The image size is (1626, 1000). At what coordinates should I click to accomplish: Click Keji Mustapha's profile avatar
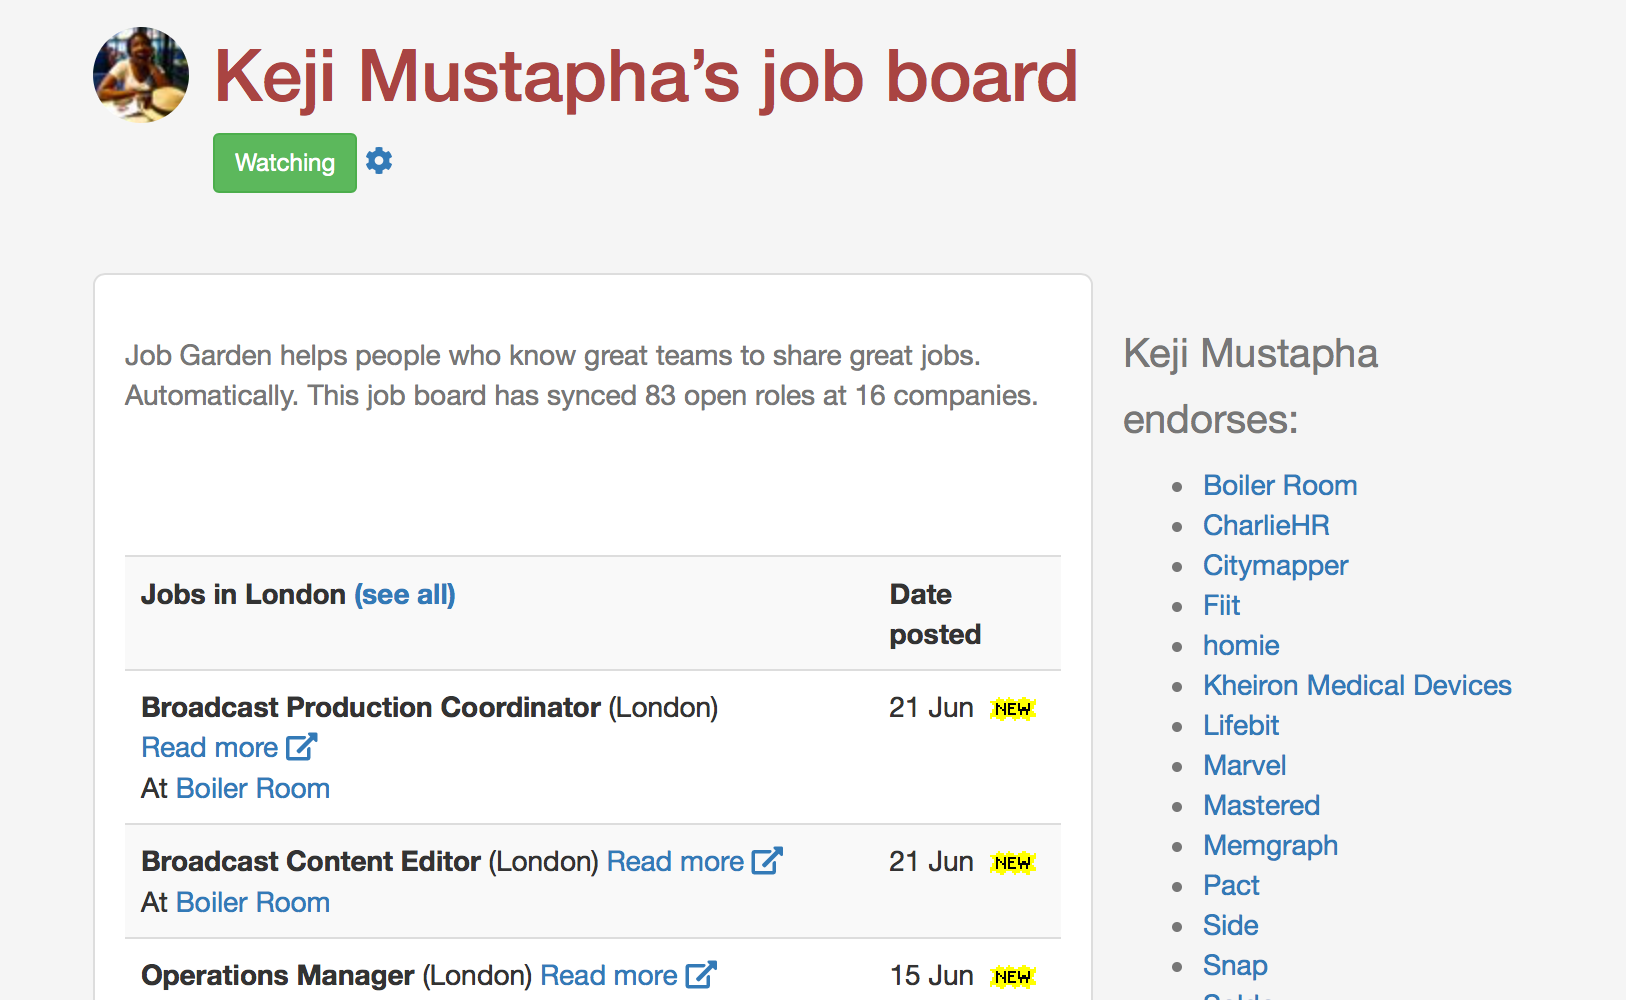pyautogui.click(x=141, y=75)
